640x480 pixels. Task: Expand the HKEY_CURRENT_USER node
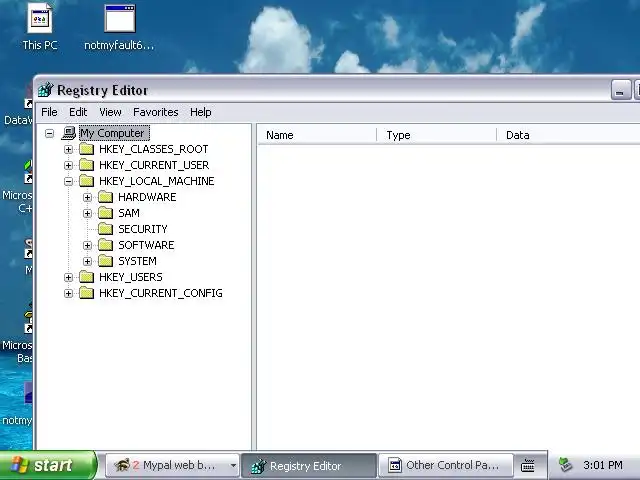pos(69,165)
